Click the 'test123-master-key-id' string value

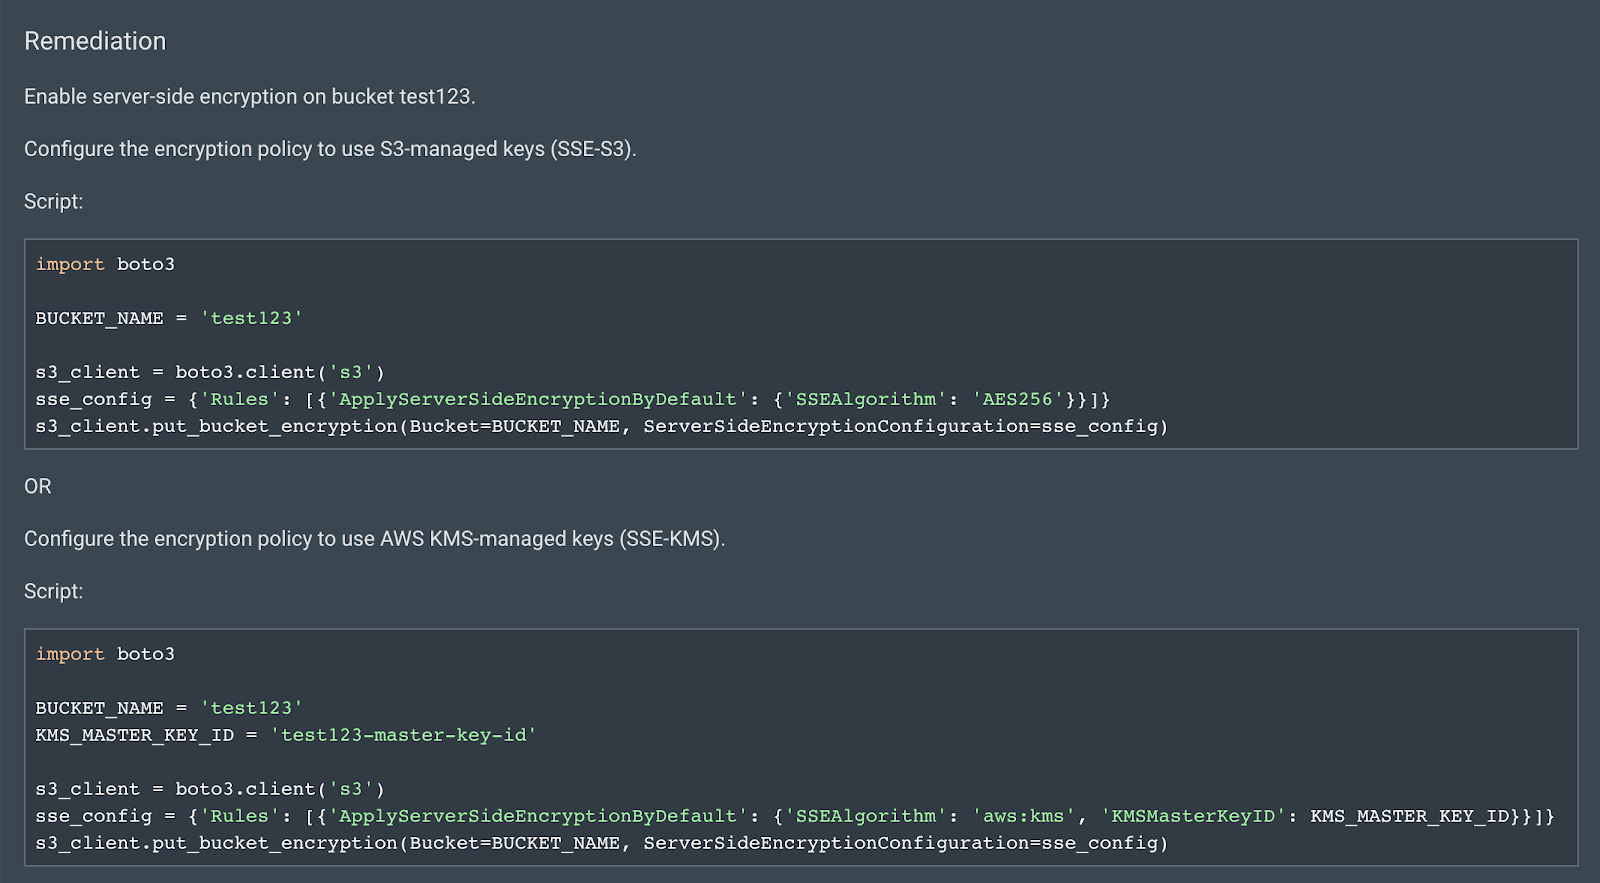click(403, 735)
